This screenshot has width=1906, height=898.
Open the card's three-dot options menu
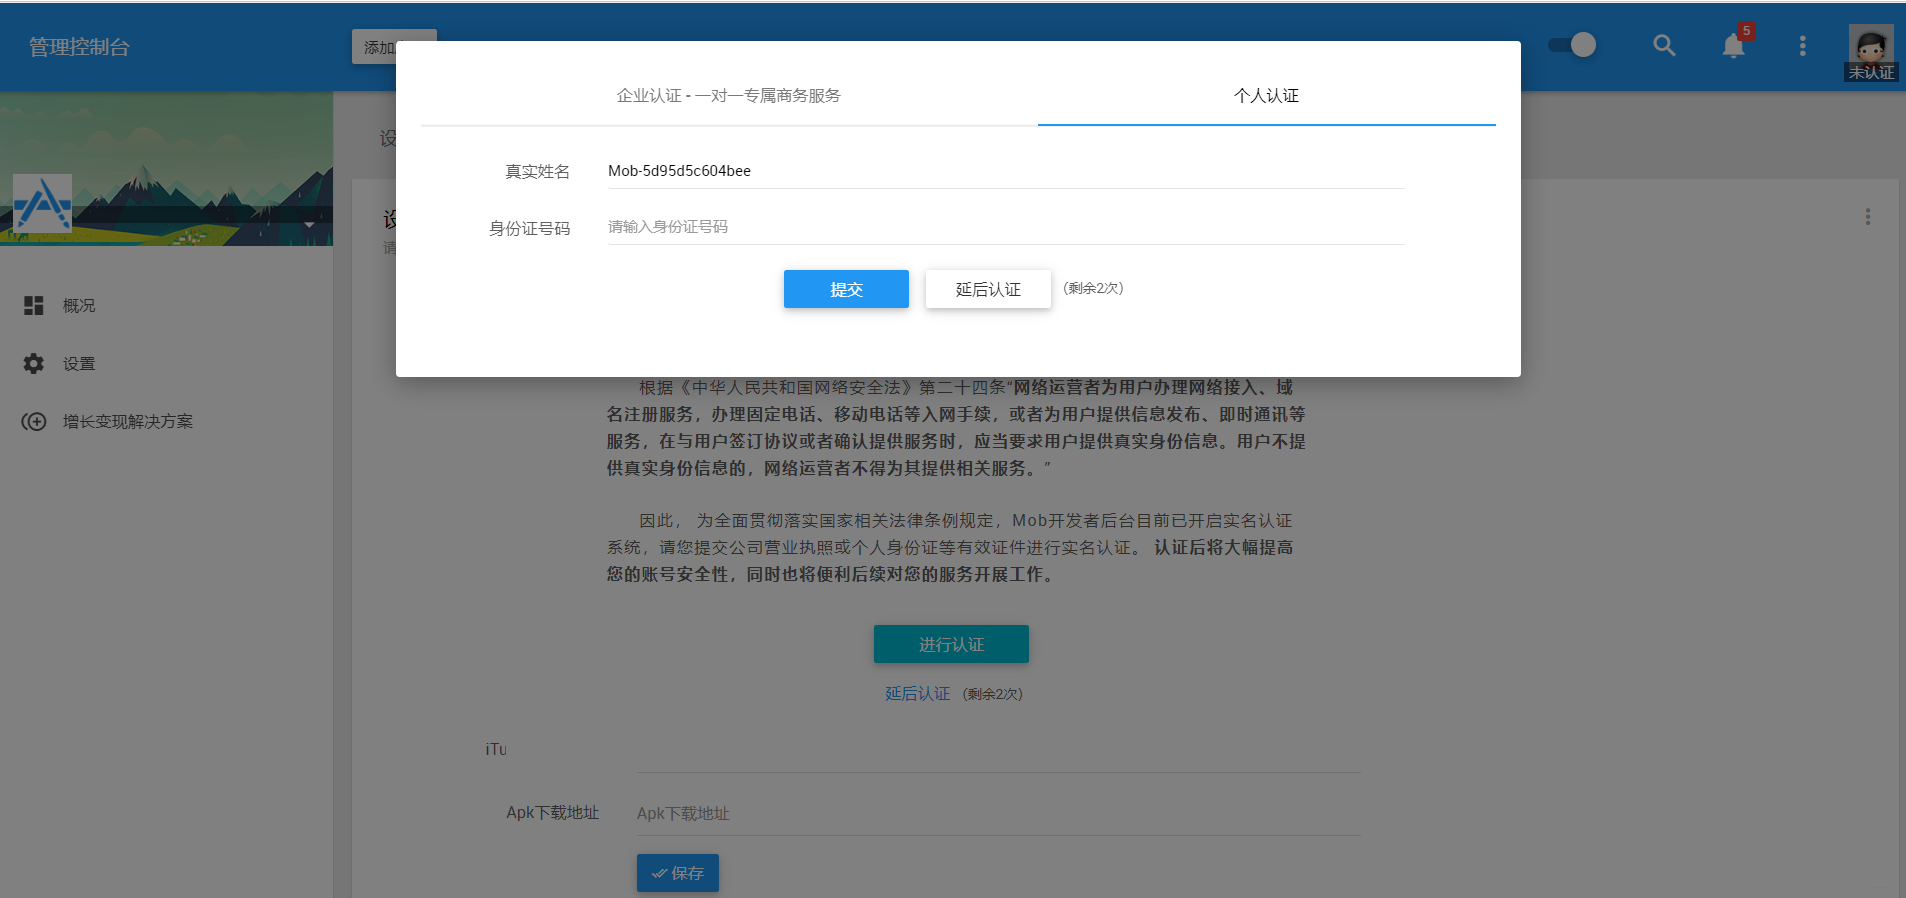pyautogui.click(x=1867, y=217)
